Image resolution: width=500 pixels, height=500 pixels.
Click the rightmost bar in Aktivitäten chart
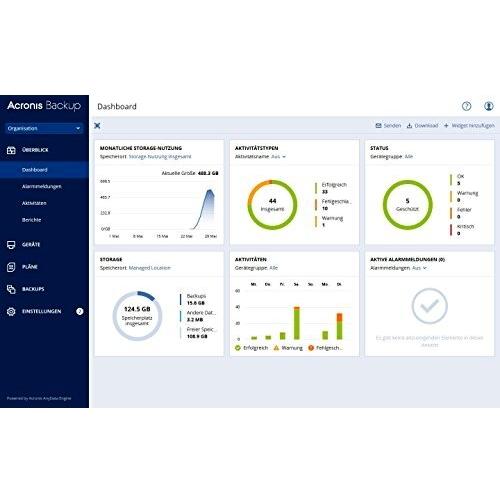pyautogui.click(x=339, y=326)
